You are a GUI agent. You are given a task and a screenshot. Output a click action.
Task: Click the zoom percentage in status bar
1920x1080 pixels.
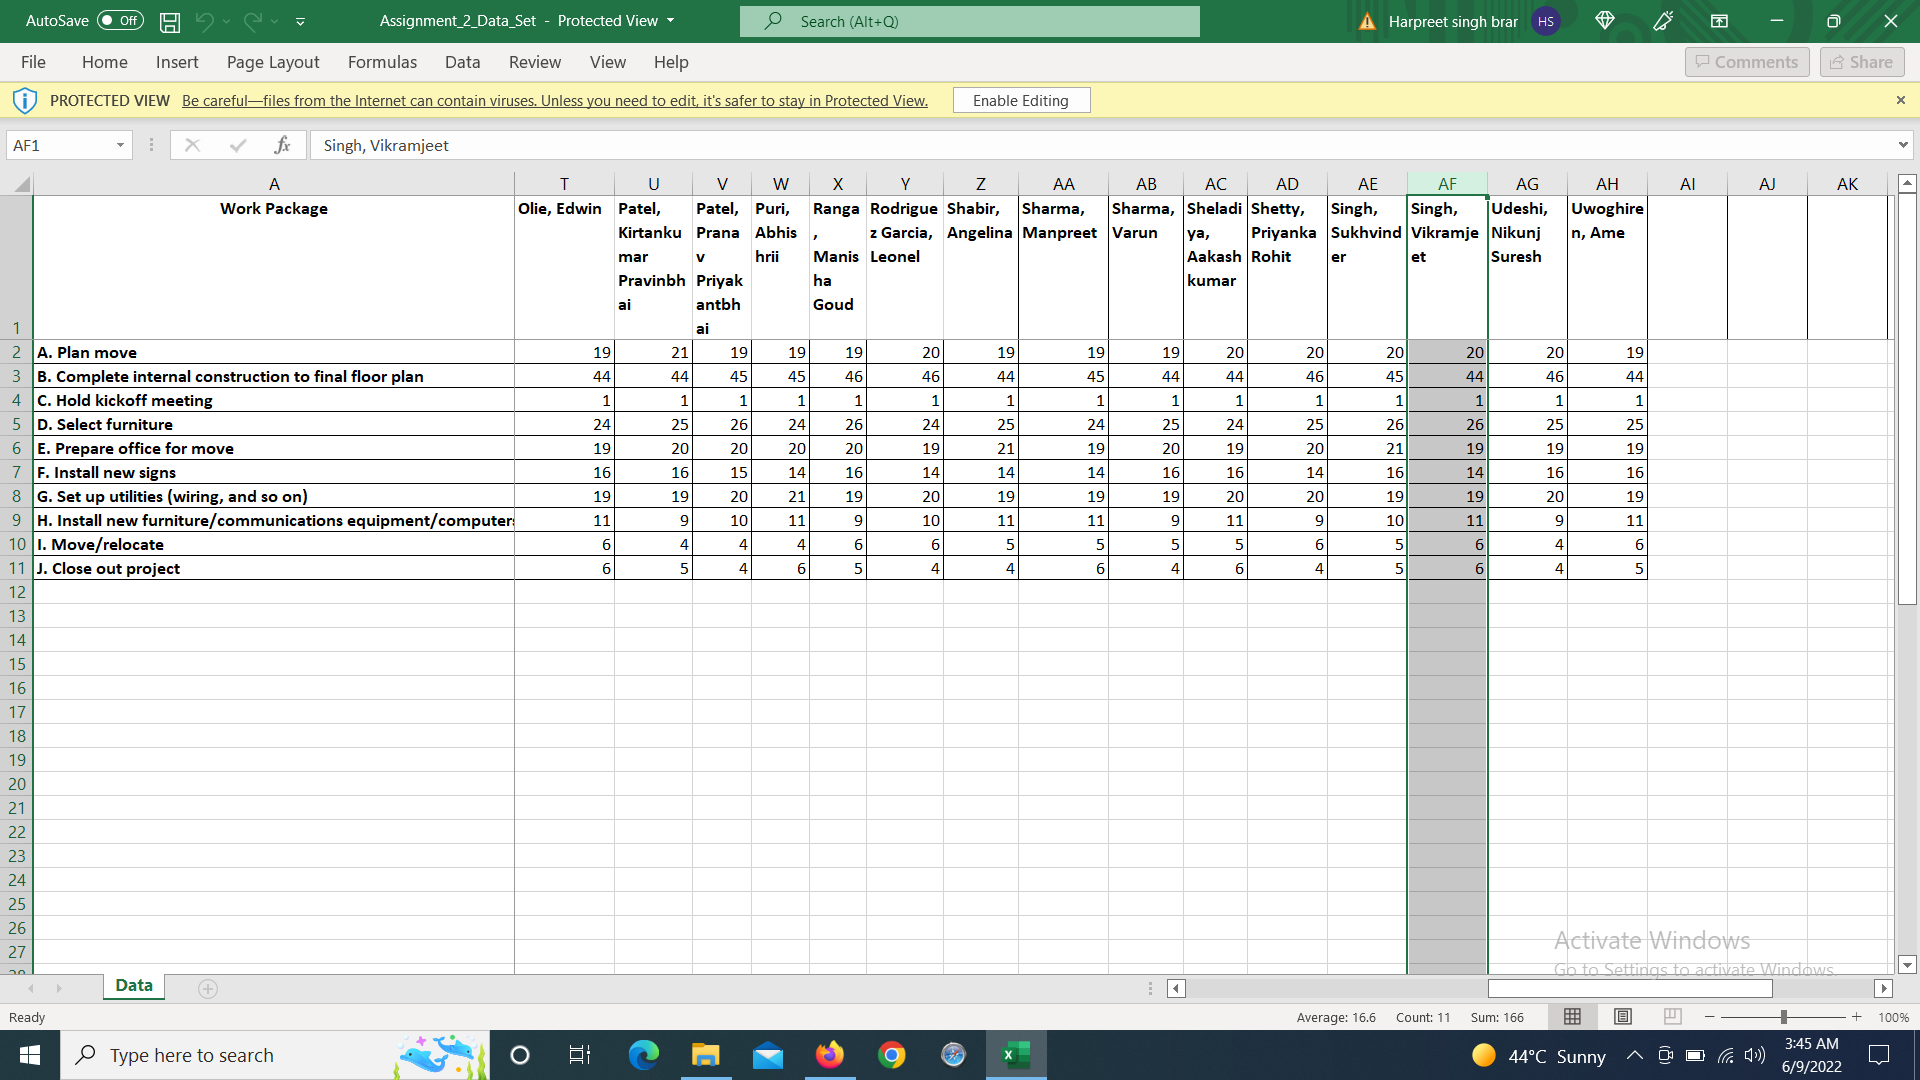[x=1896, y=1015]
